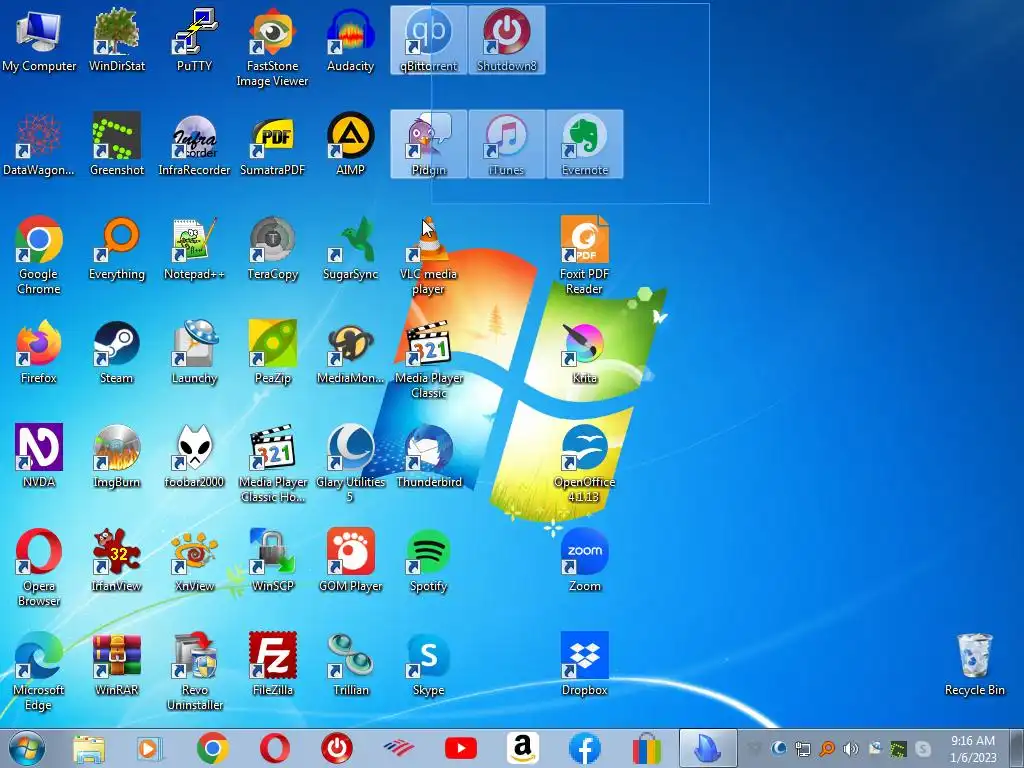Click the volume speaker tray icon
Viewport: 1024px width, 768px height.
(850, 749)
